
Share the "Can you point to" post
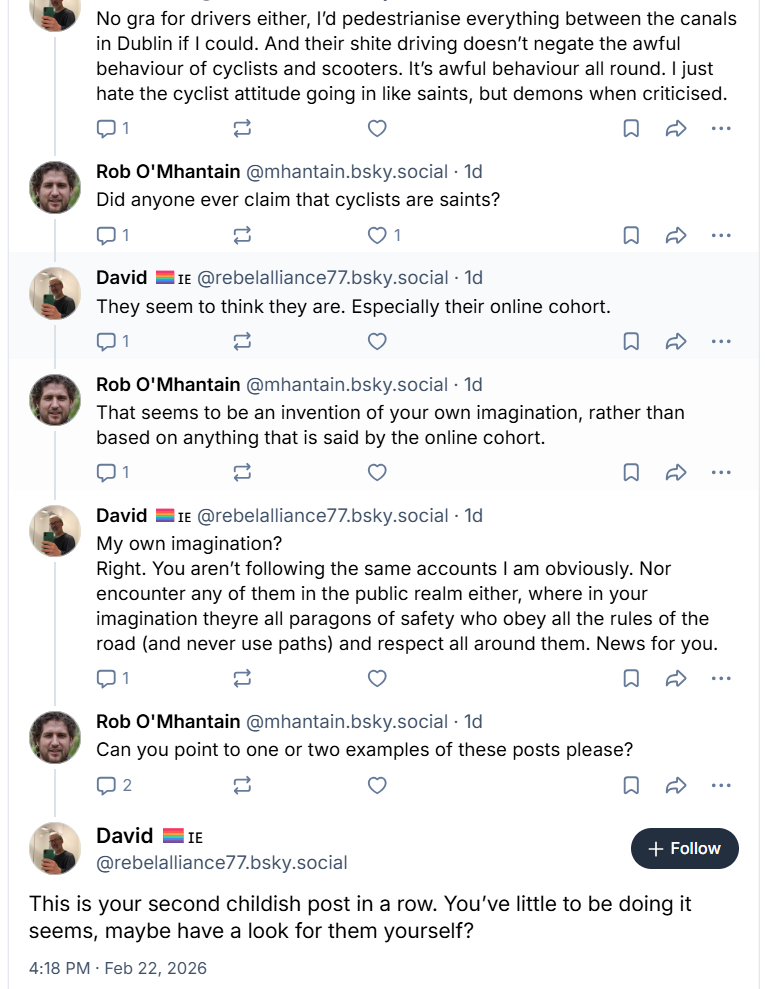(676, 785)
